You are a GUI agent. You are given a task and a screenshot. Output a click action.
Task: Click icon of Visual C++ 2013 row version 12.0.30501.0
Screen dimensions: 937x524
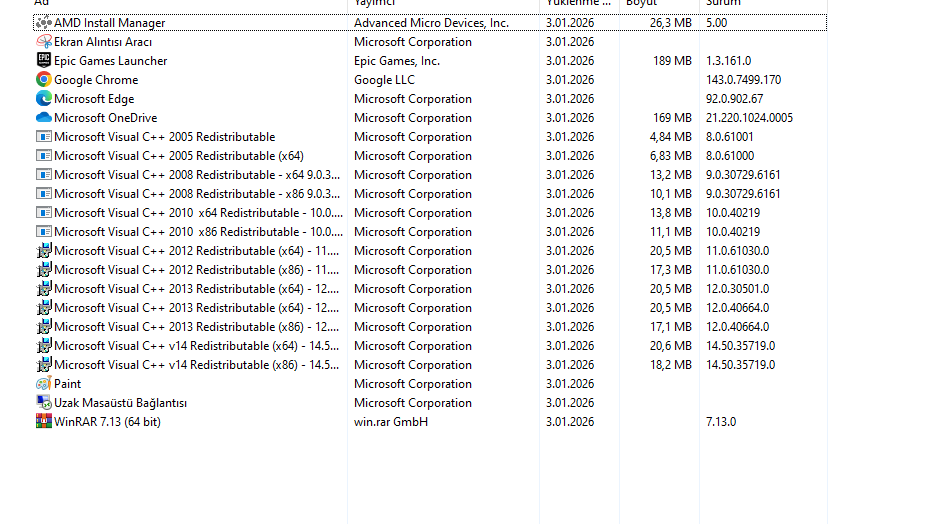pyautogui.click(x=44, y=289)
